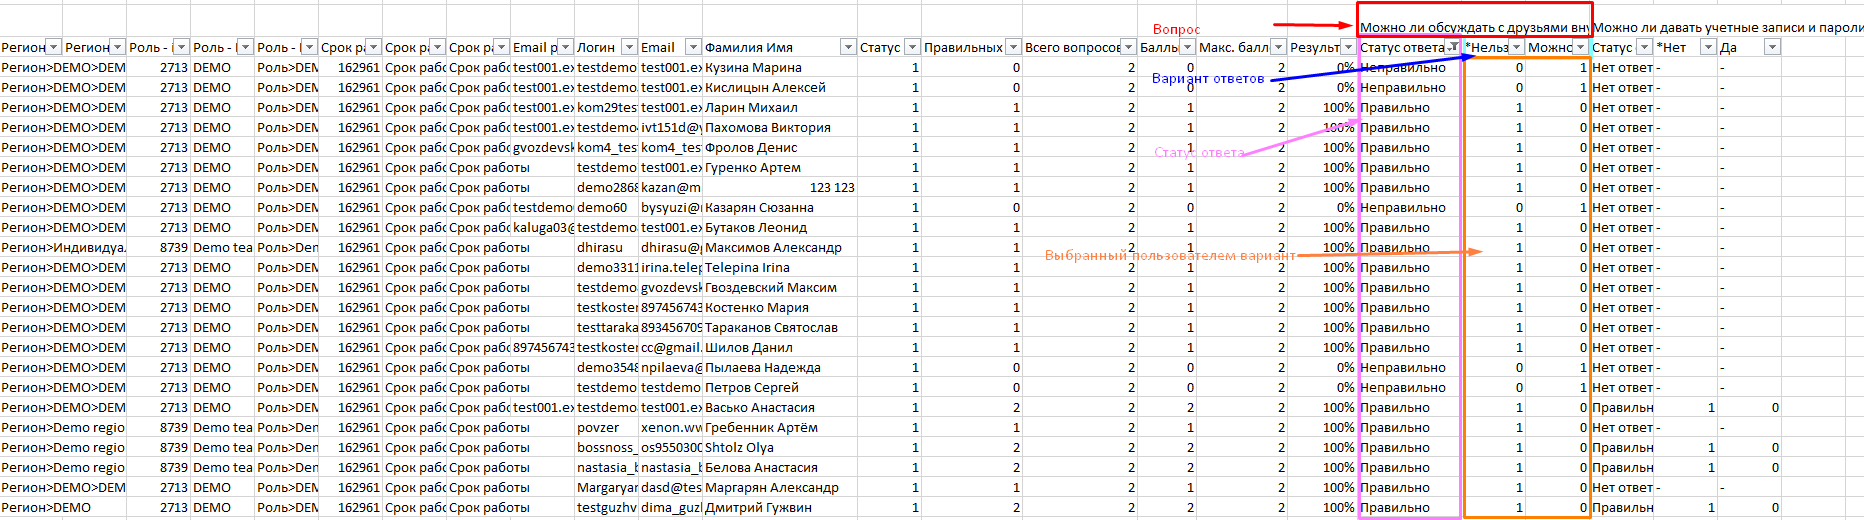Screen dimensions: 1864x520
Task: Select the email cell 'kazan@m'
Action: click(671, 187)
